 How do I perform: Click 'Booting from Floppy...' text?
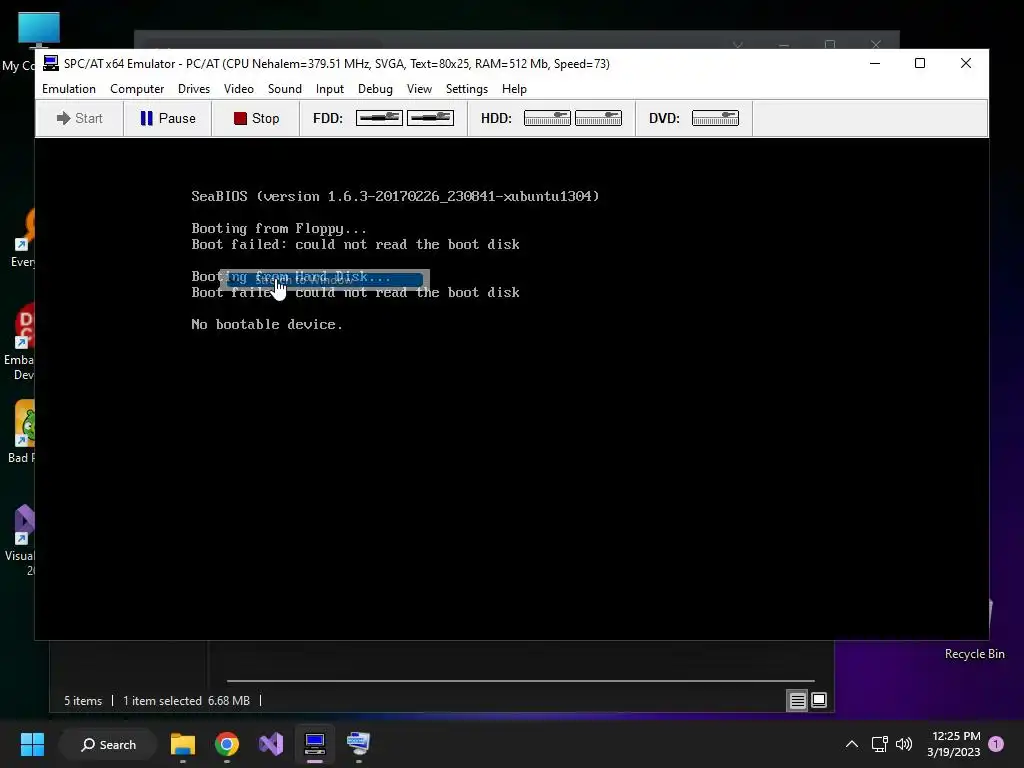tap(279, 229)
